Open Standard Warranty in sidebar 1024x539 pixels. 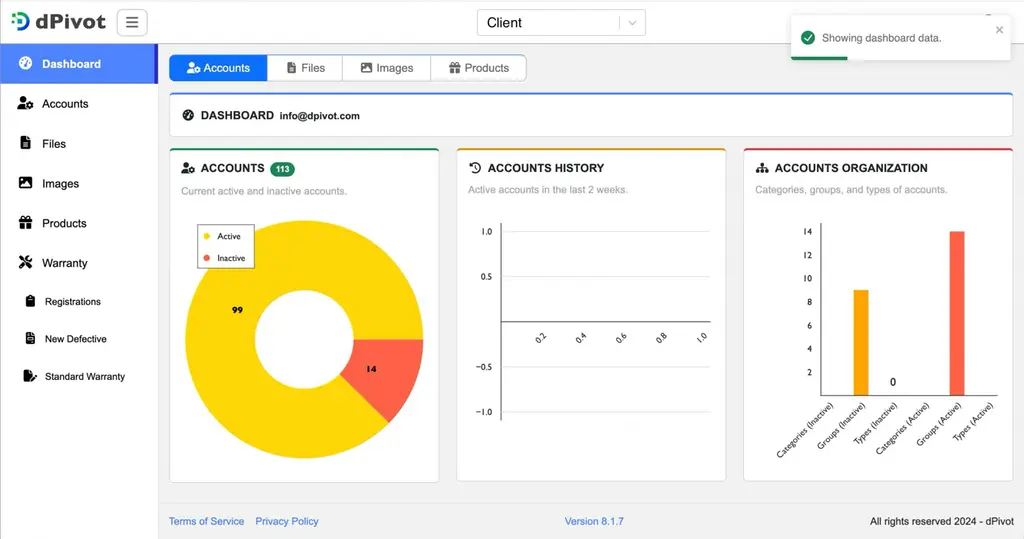click(78, 376)
